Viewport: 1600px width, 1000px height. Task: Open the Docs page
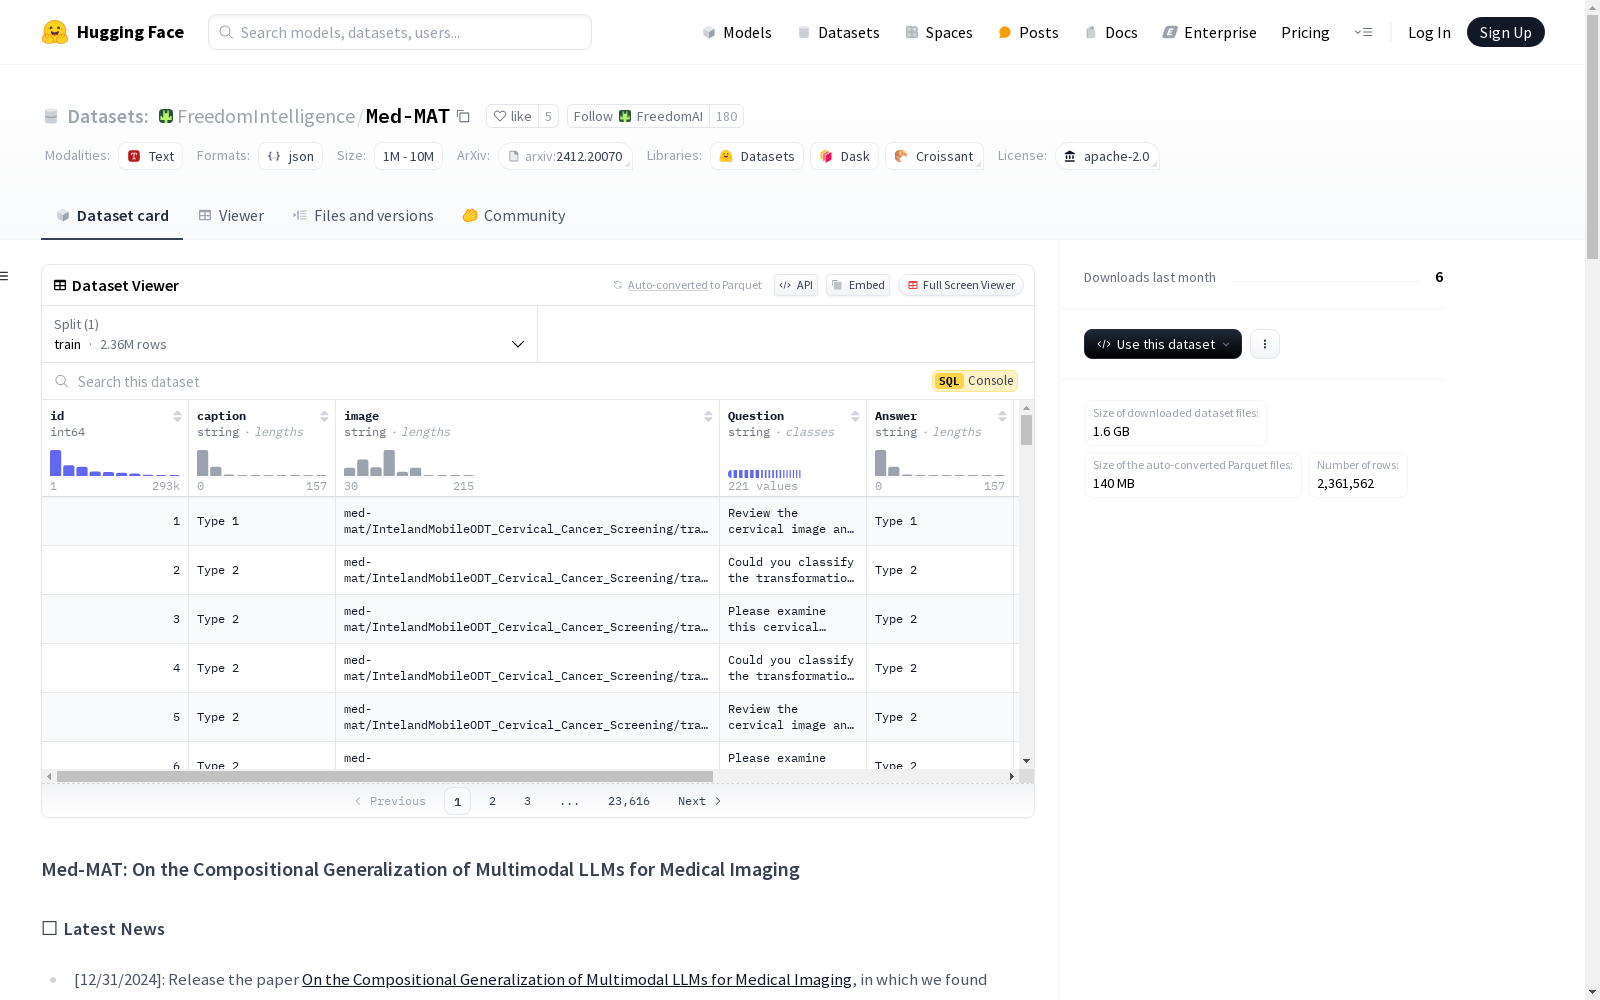click(x=1111, y=32)
